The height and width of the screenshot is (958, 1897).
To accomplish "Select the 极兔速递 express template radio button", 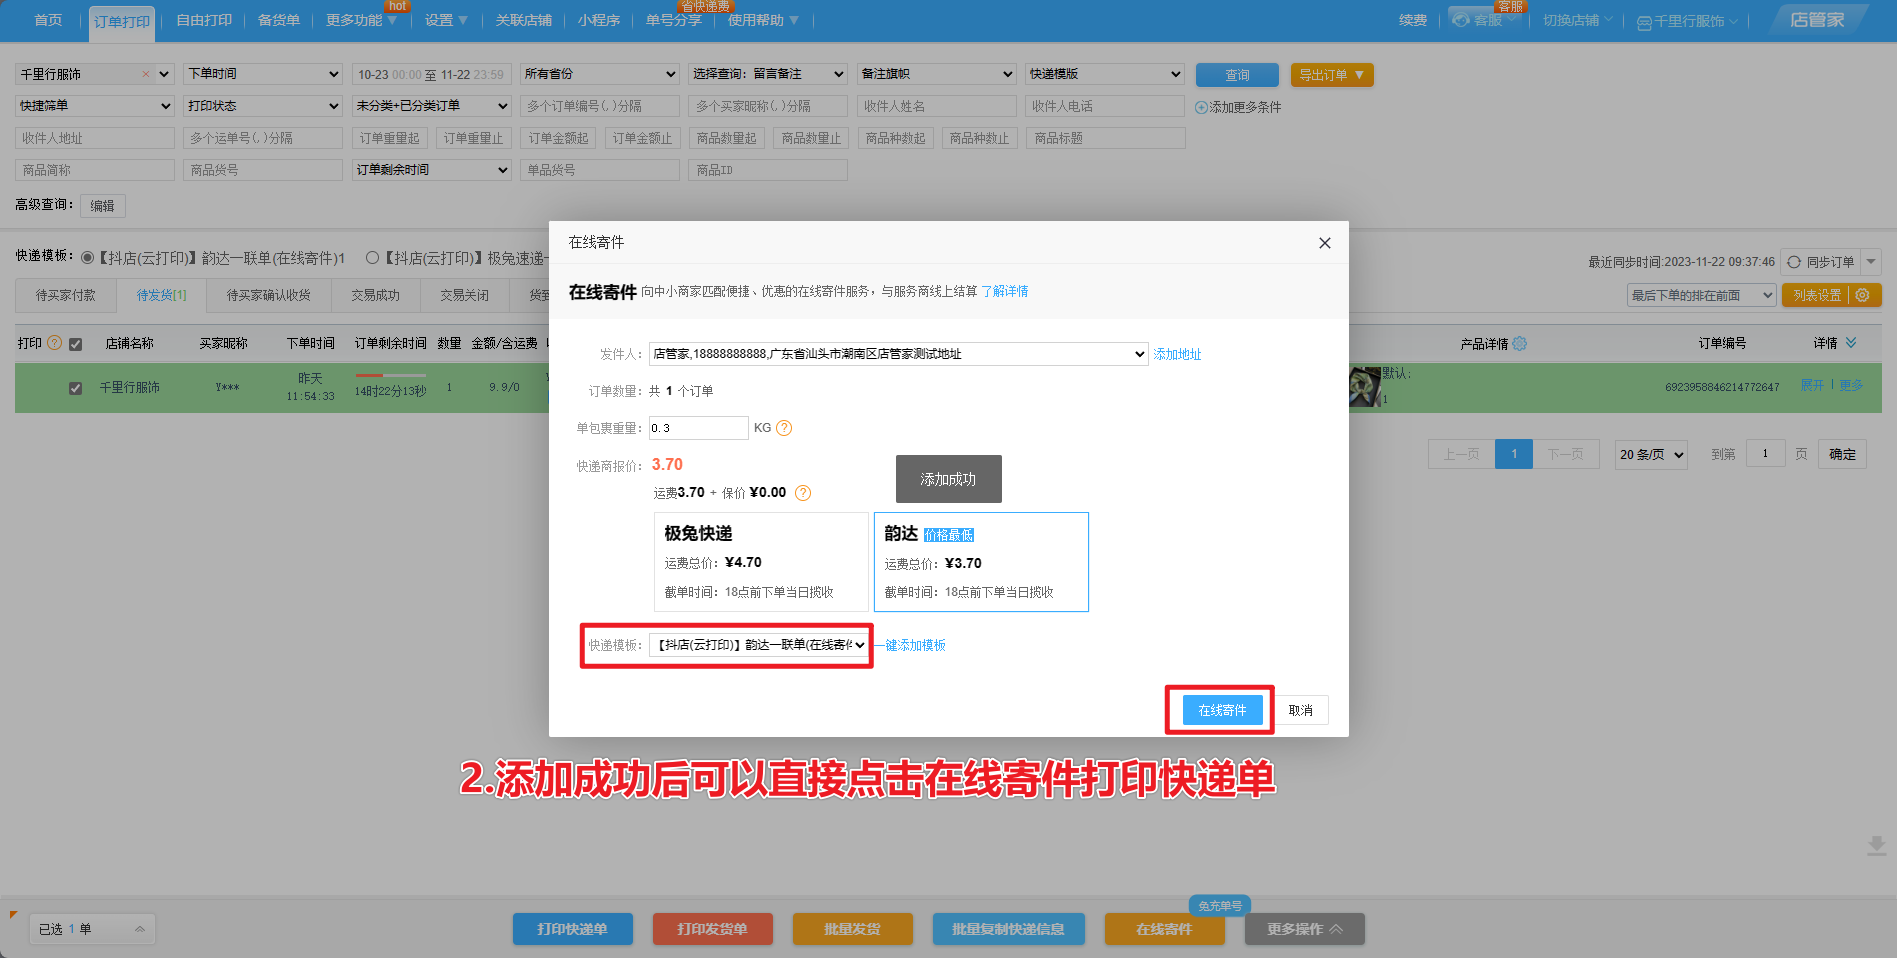I will point(372,258).
